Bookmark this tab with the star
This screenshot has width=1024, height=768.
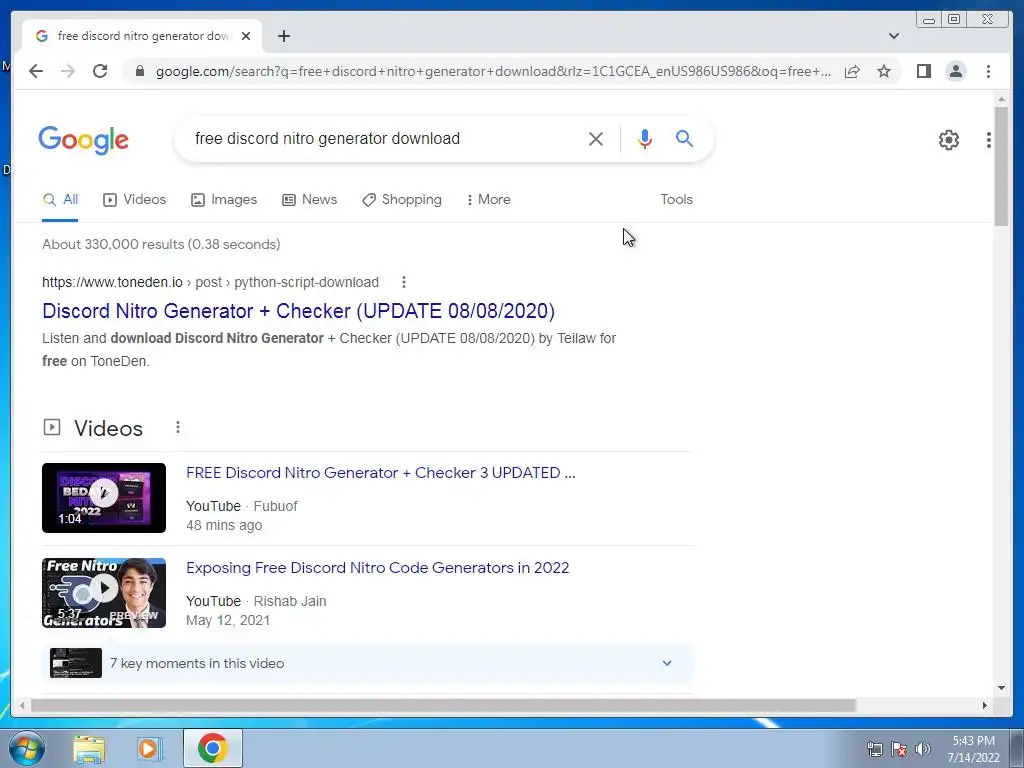[x=884, y=71]
